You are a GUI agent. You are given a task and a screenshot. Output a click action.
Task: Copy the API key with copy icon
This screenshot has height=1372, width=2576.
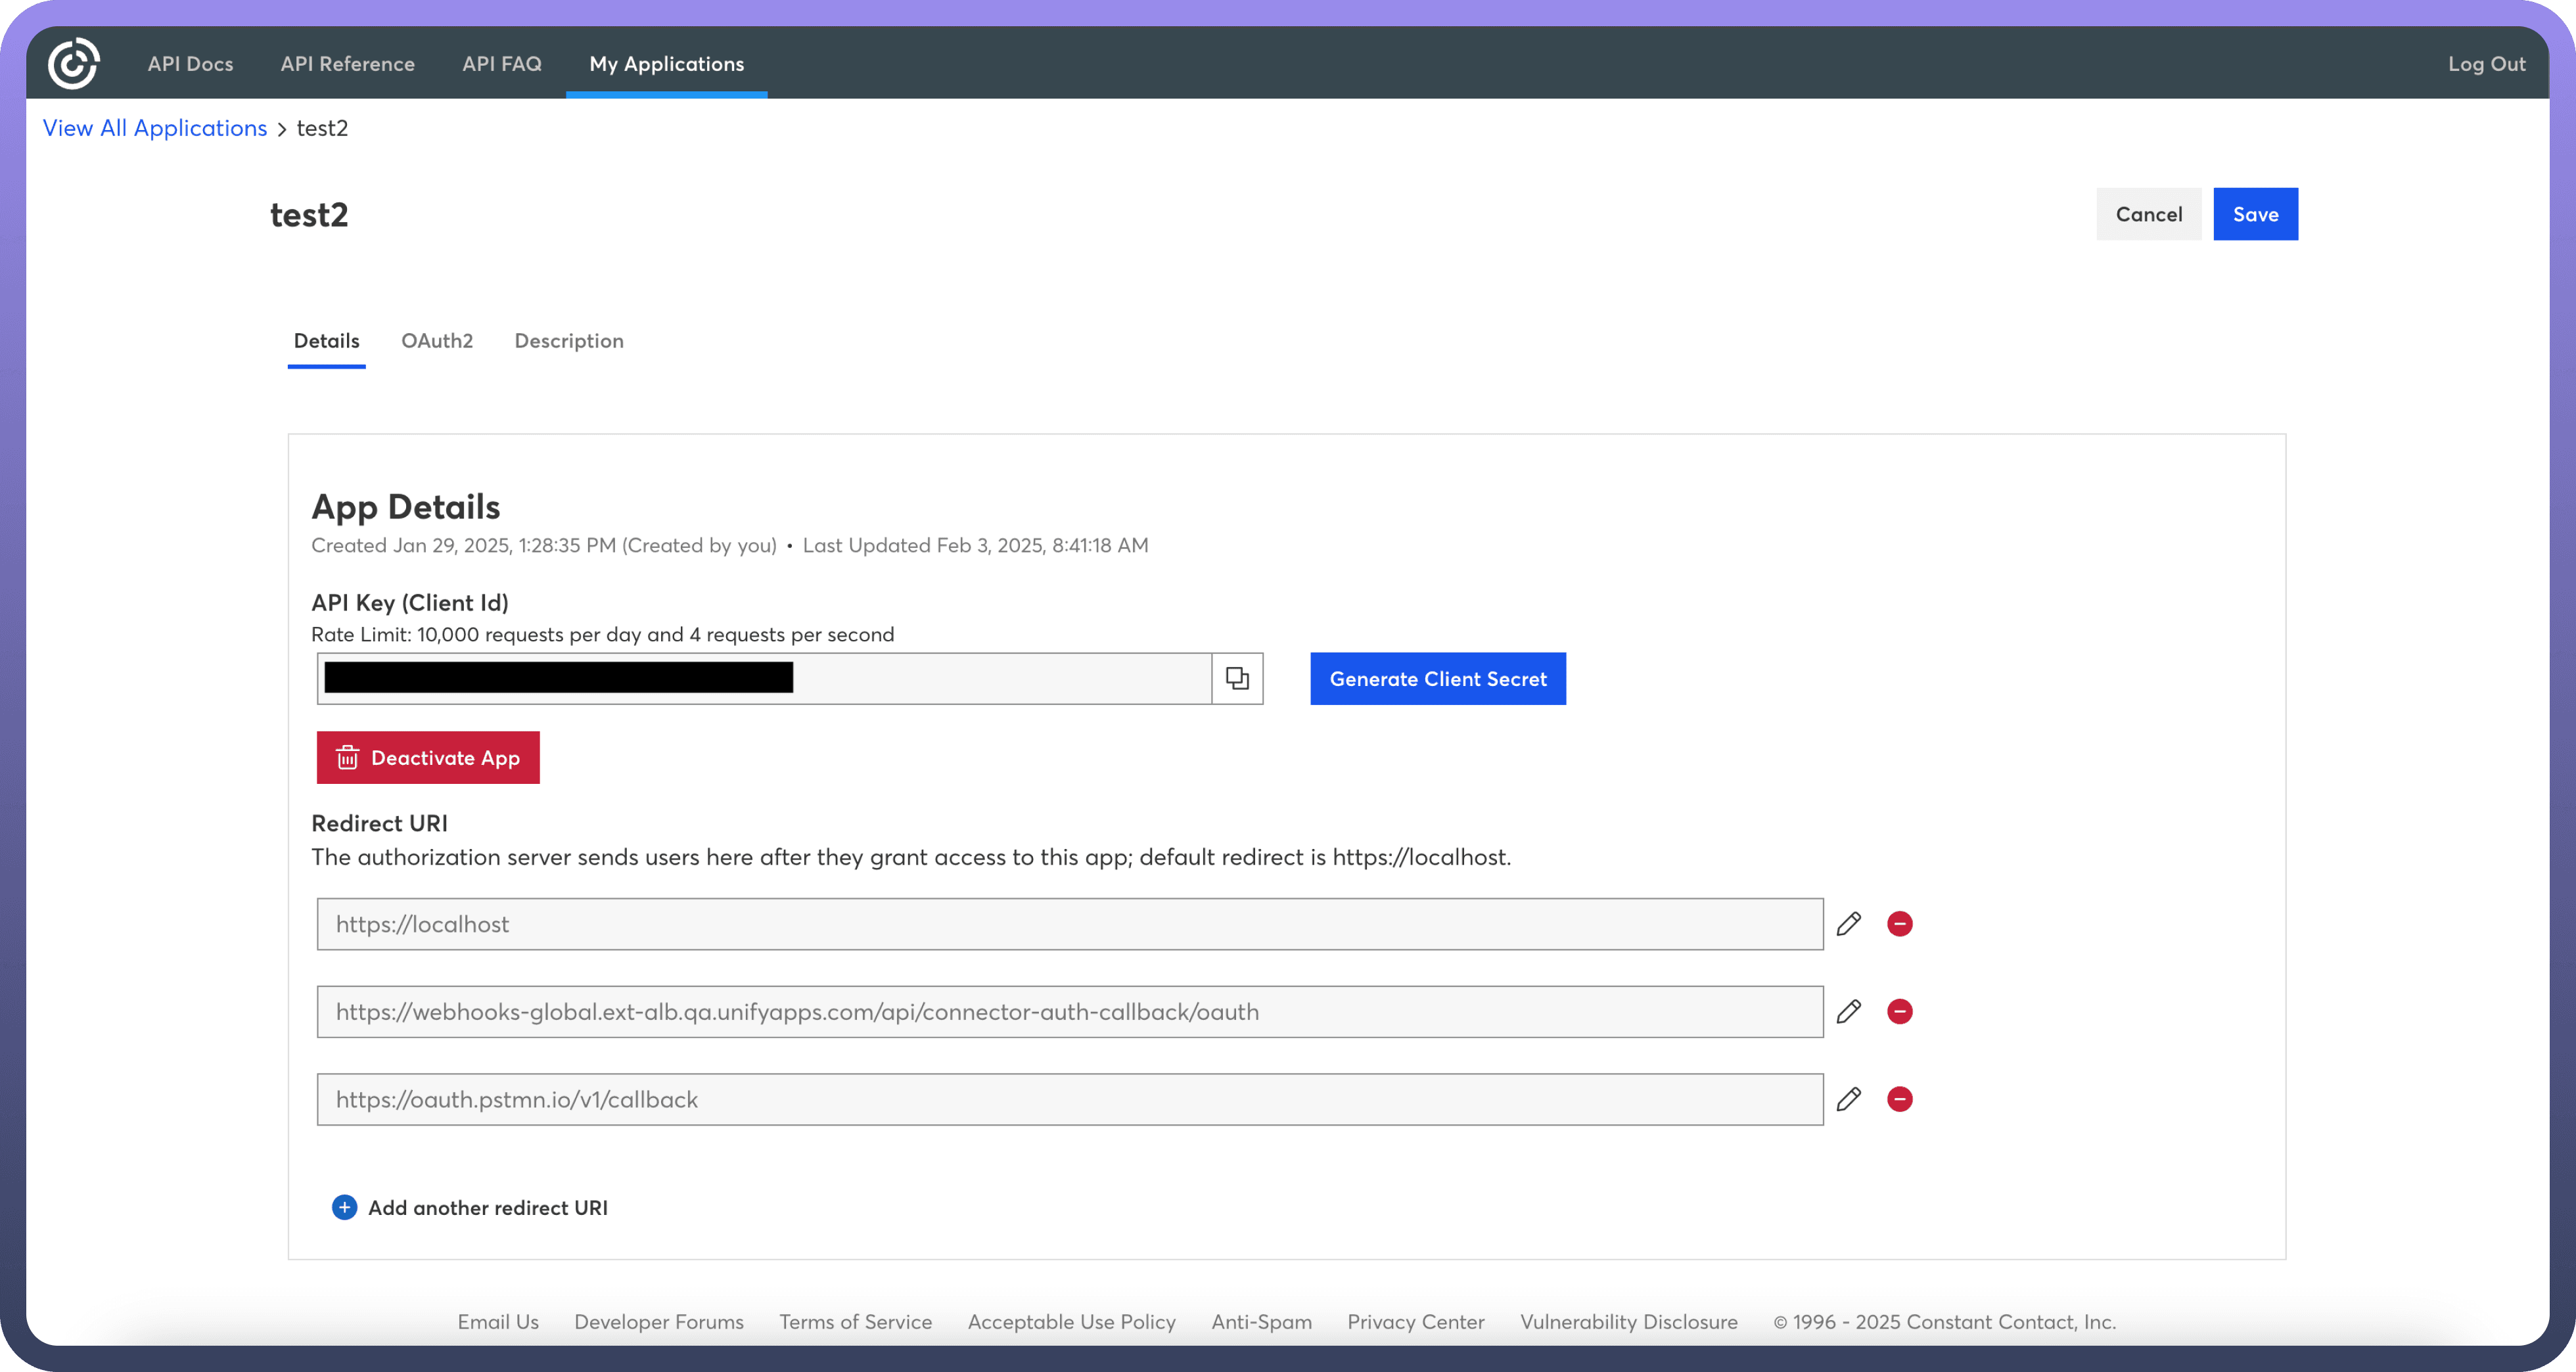1237,679
